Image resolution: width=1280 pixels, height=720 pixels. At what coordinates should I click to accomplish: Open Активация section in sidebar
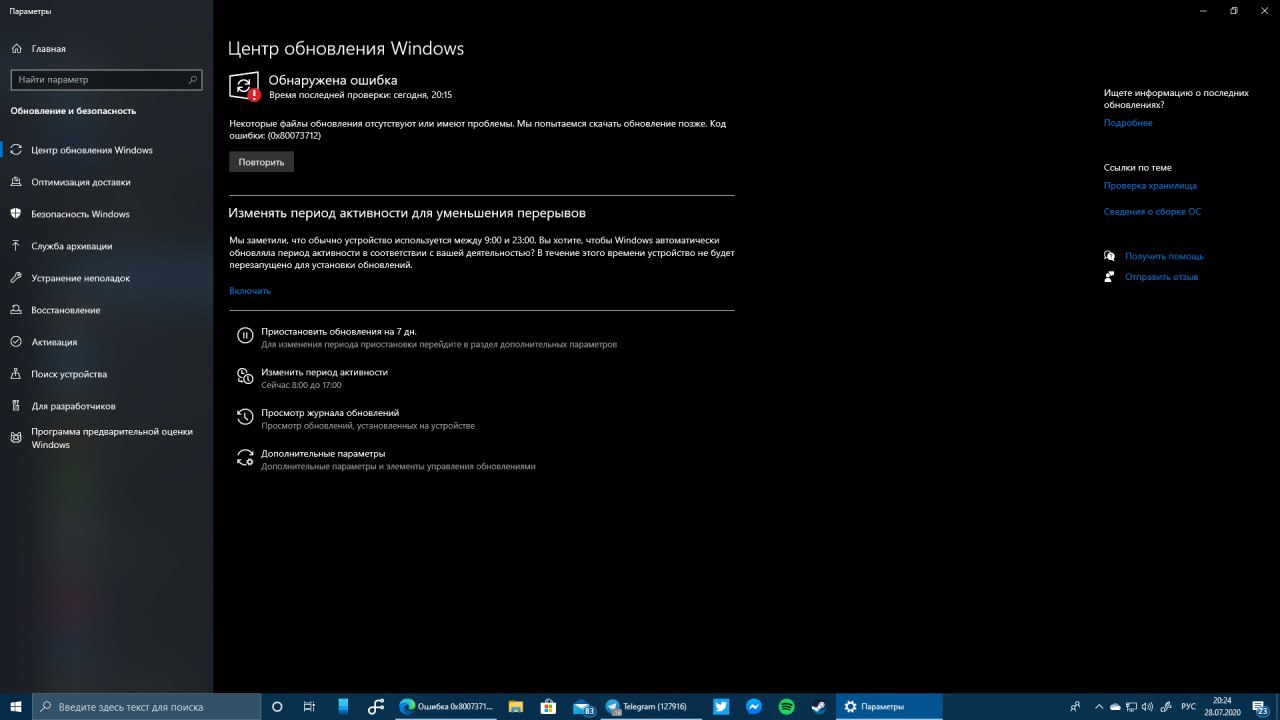pyautogui.click(x=54, y=342)
